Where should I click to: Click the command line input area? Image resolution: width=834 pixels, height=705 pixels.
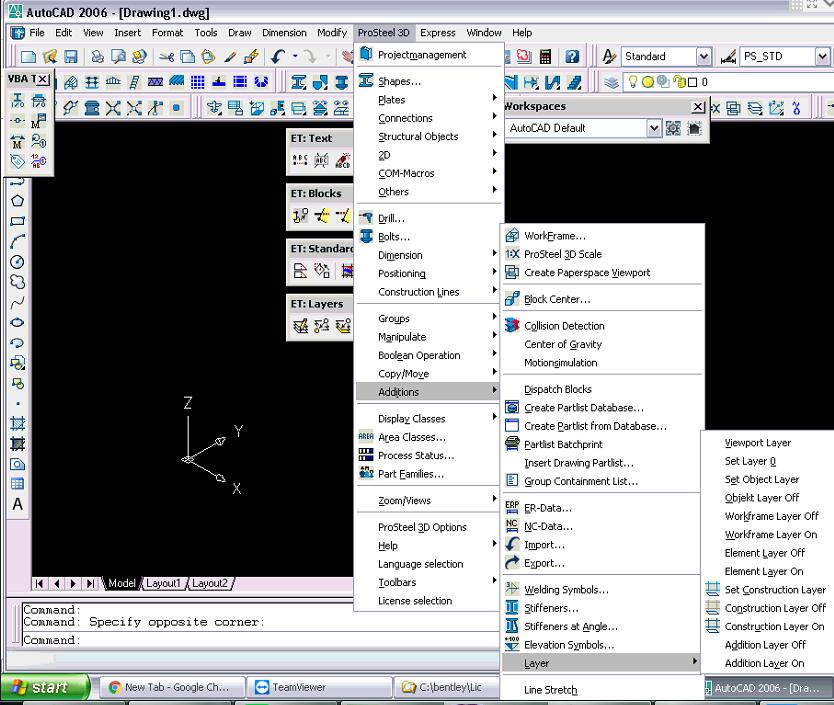pos(261,640)
